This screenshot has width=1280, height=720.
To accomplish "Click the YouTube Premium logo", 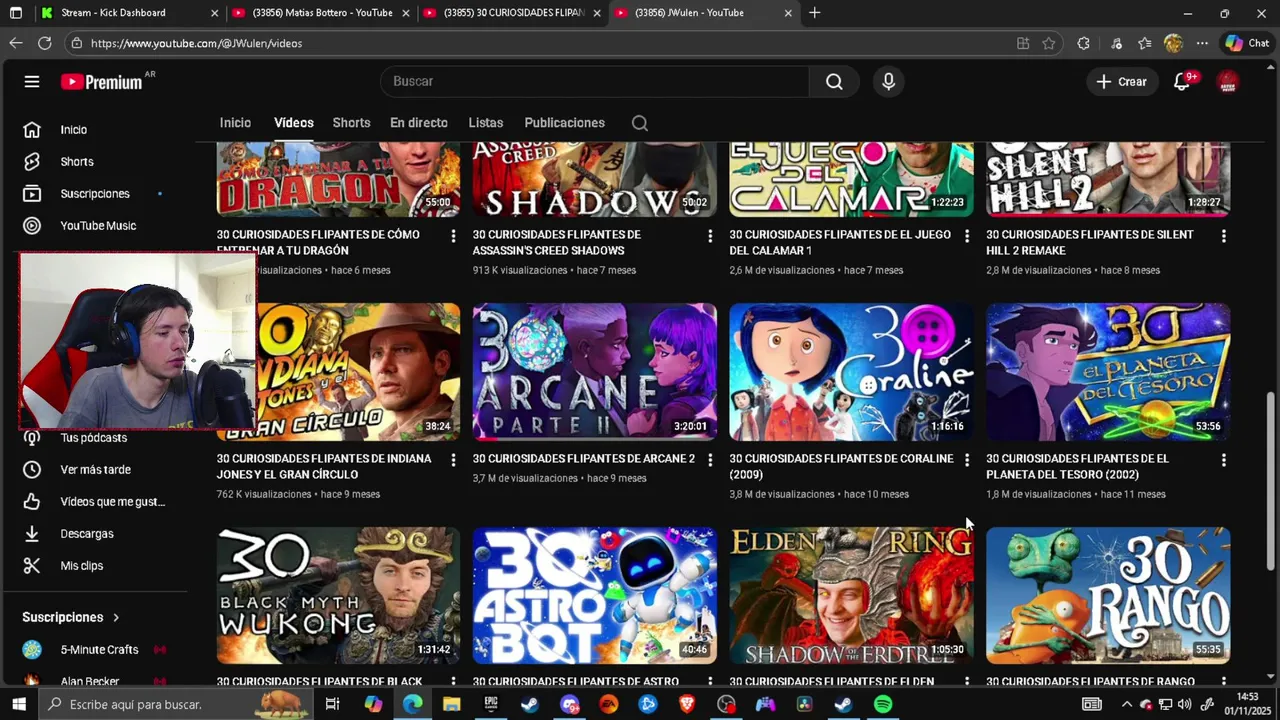I will coord(101,82).
